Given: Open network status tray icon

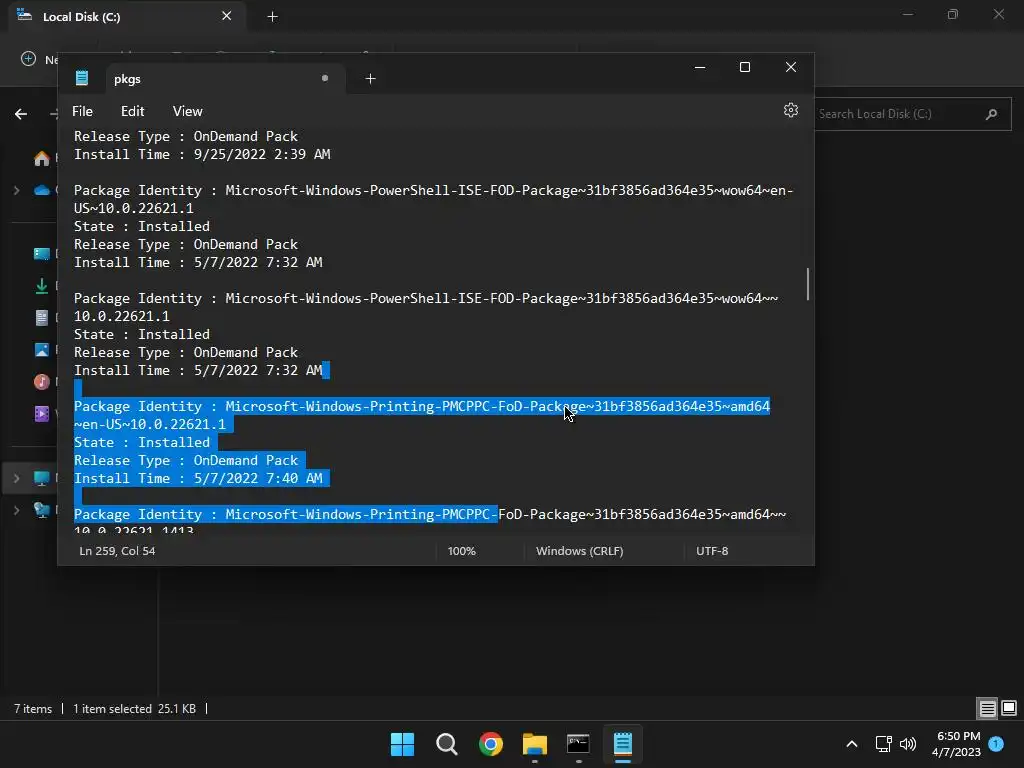Looking at the screenshot, I should 883,744.
